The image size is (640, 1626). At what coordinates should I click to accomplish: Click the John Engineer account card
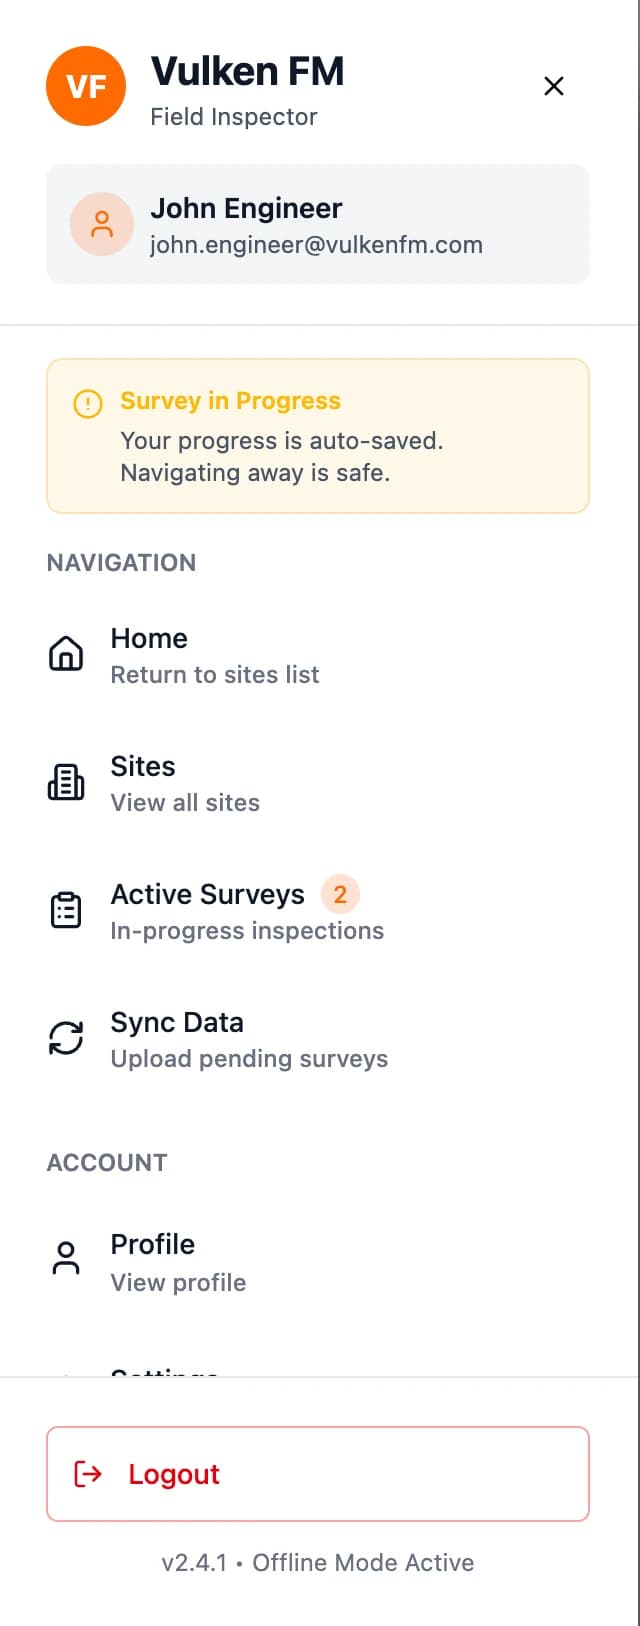click(318, 224)
